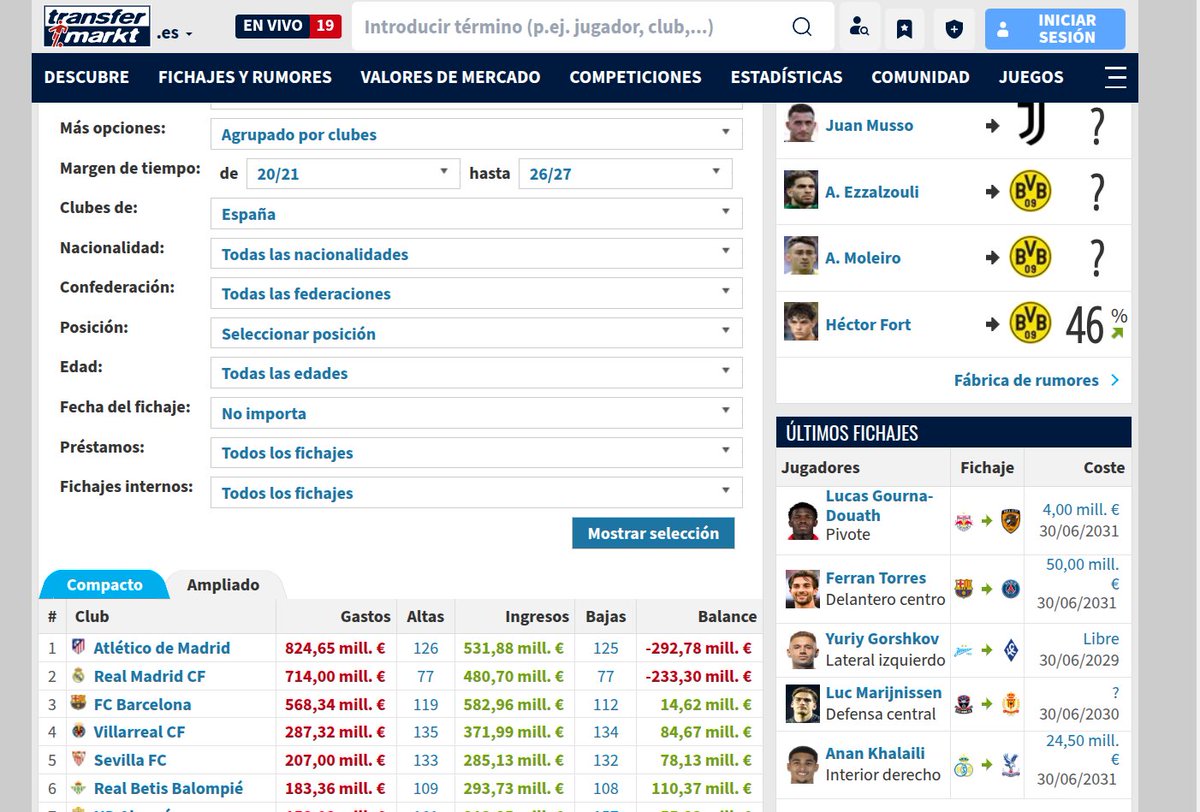Click Juan Musso player photo
Viewport: 1200px width, 812px height.
(x=801, y=124)
